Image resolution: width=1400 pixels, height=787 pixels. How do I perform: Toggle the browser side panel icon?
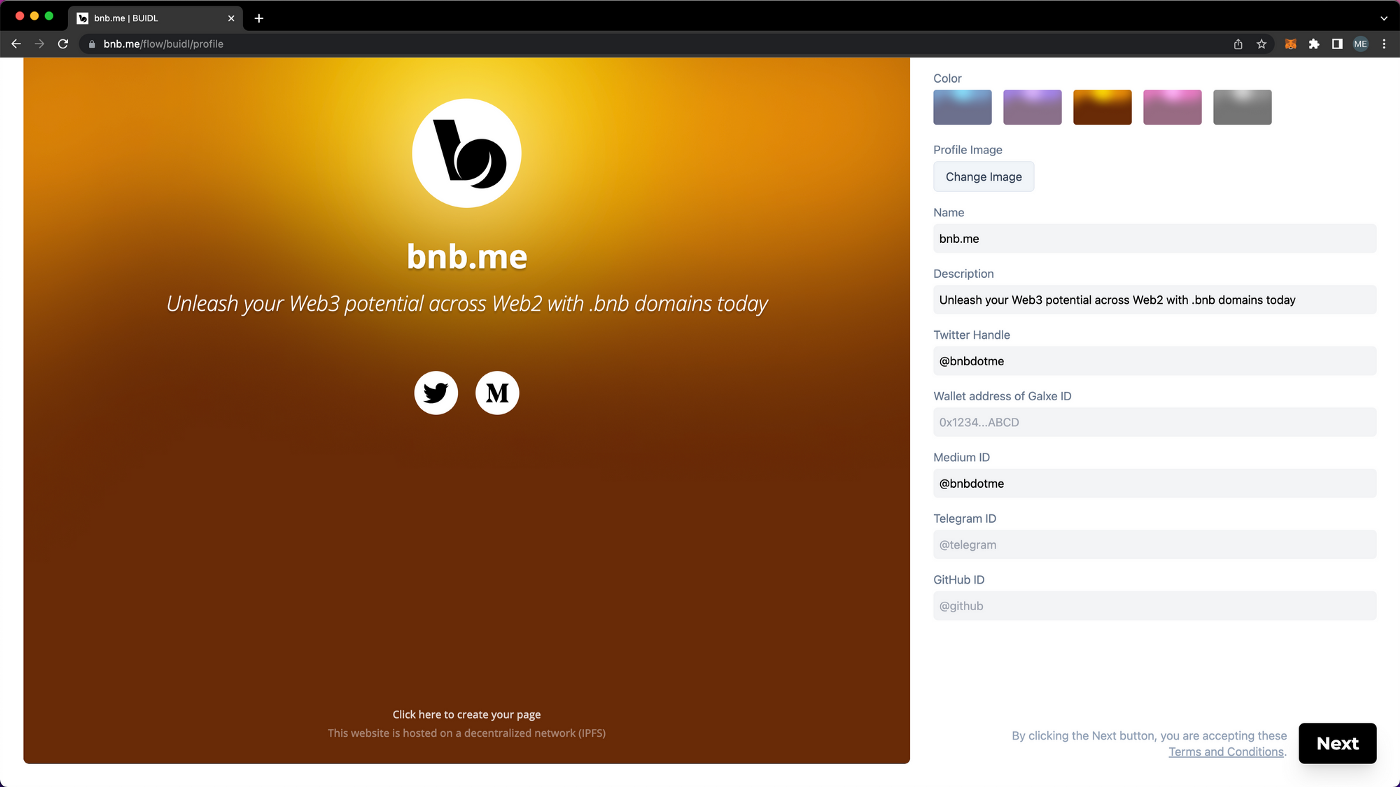[x=1337, y=44]
